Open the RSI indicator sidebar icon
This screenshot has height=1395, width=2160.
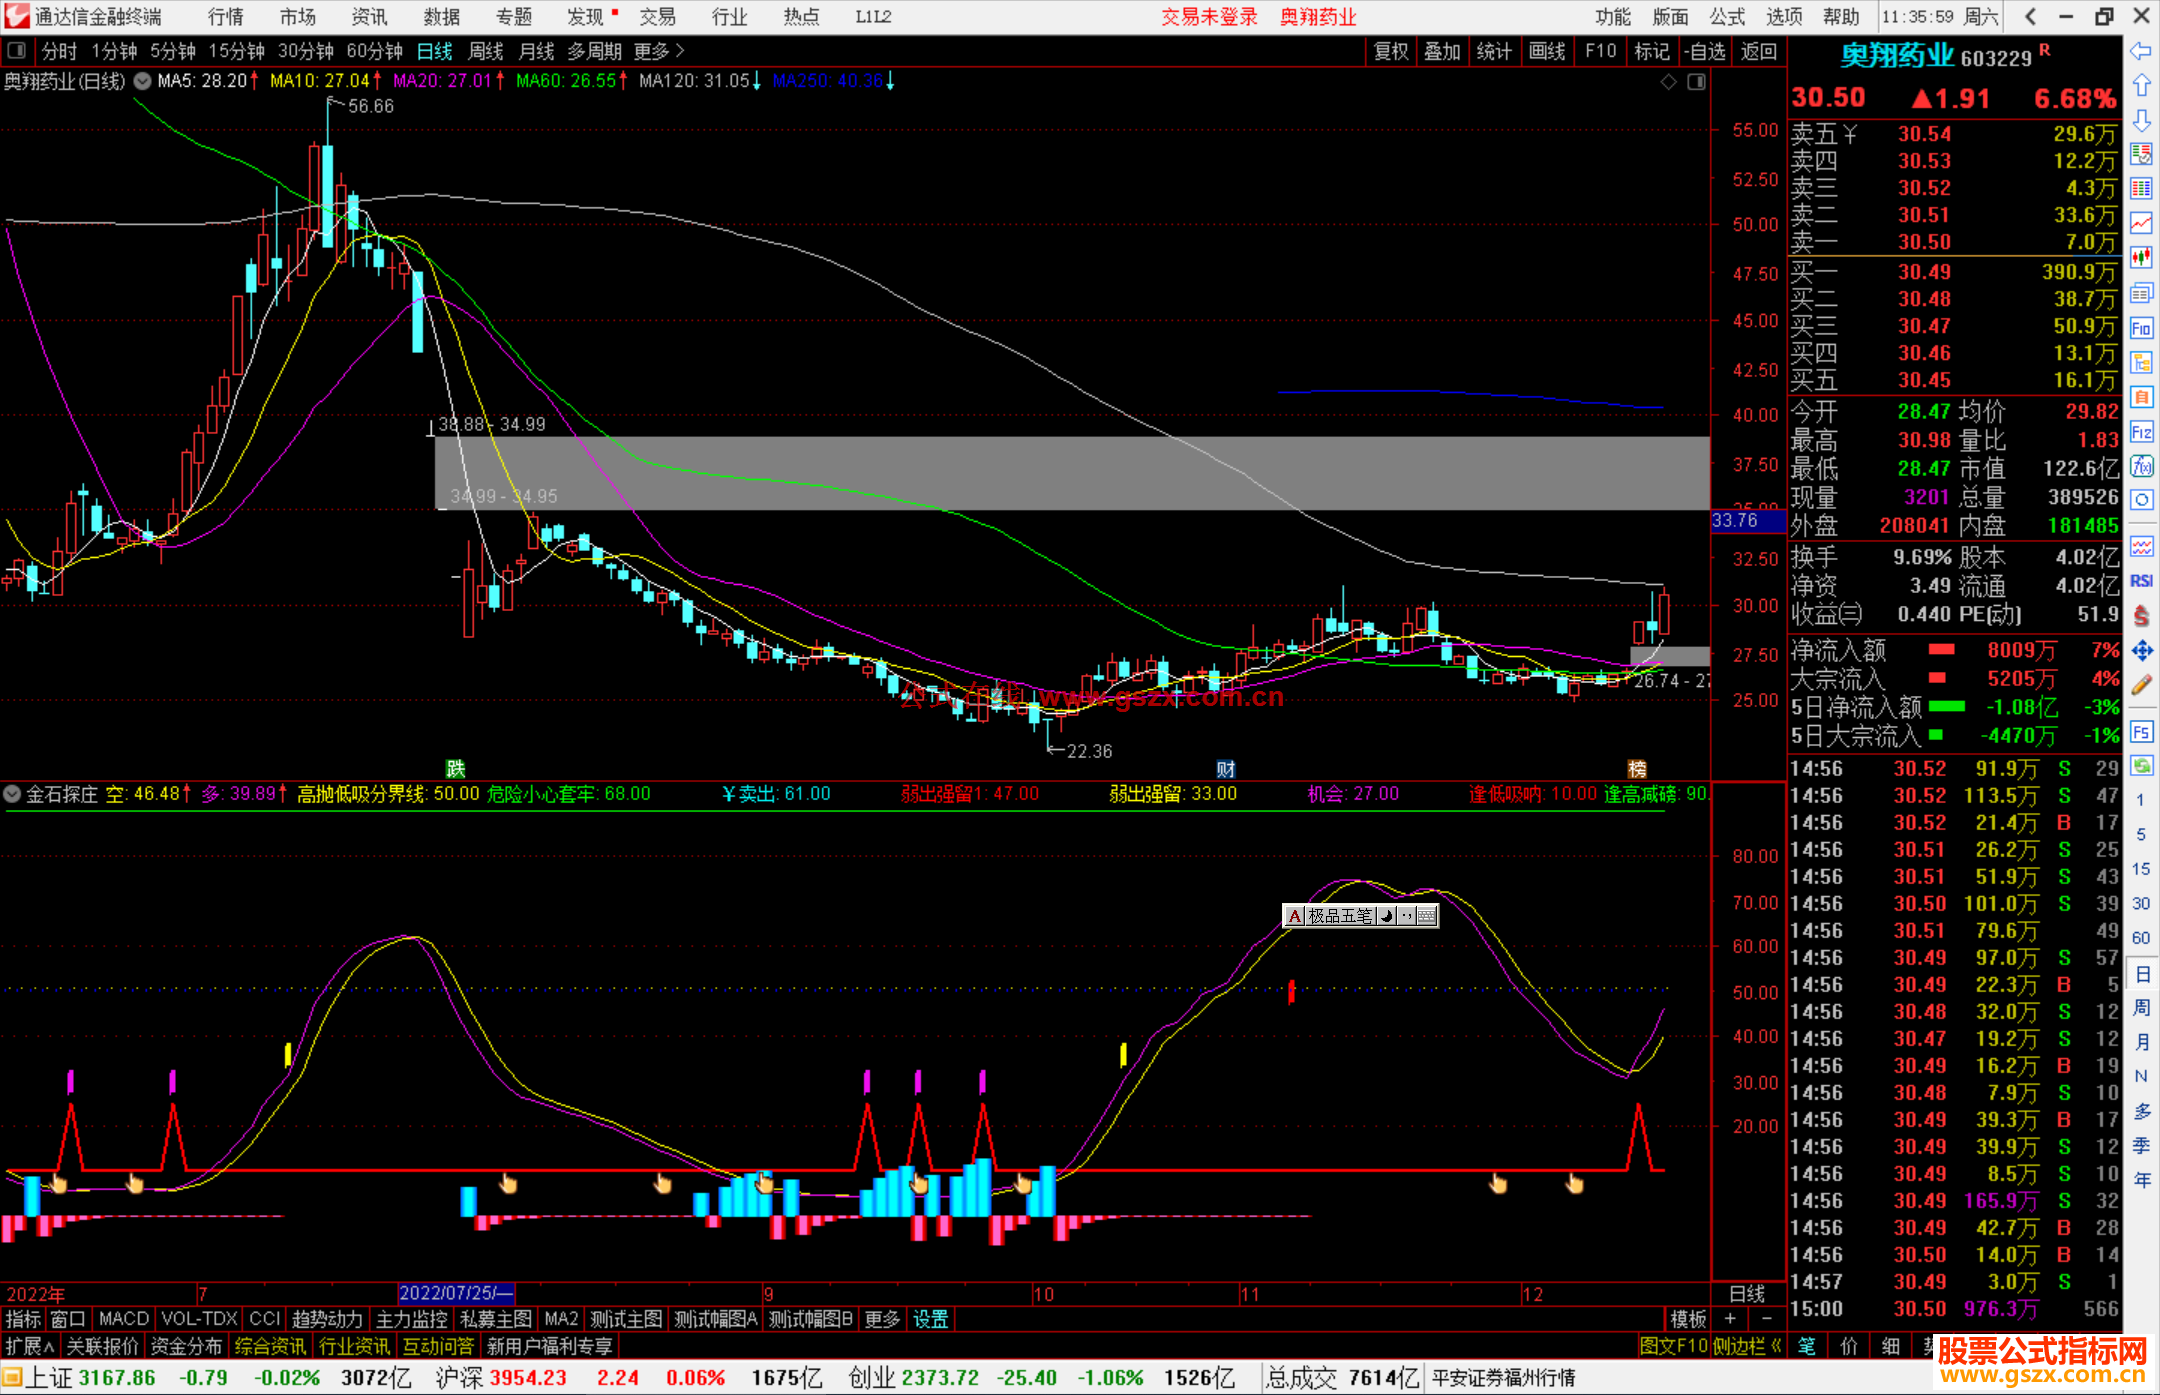click(2141, 581)
